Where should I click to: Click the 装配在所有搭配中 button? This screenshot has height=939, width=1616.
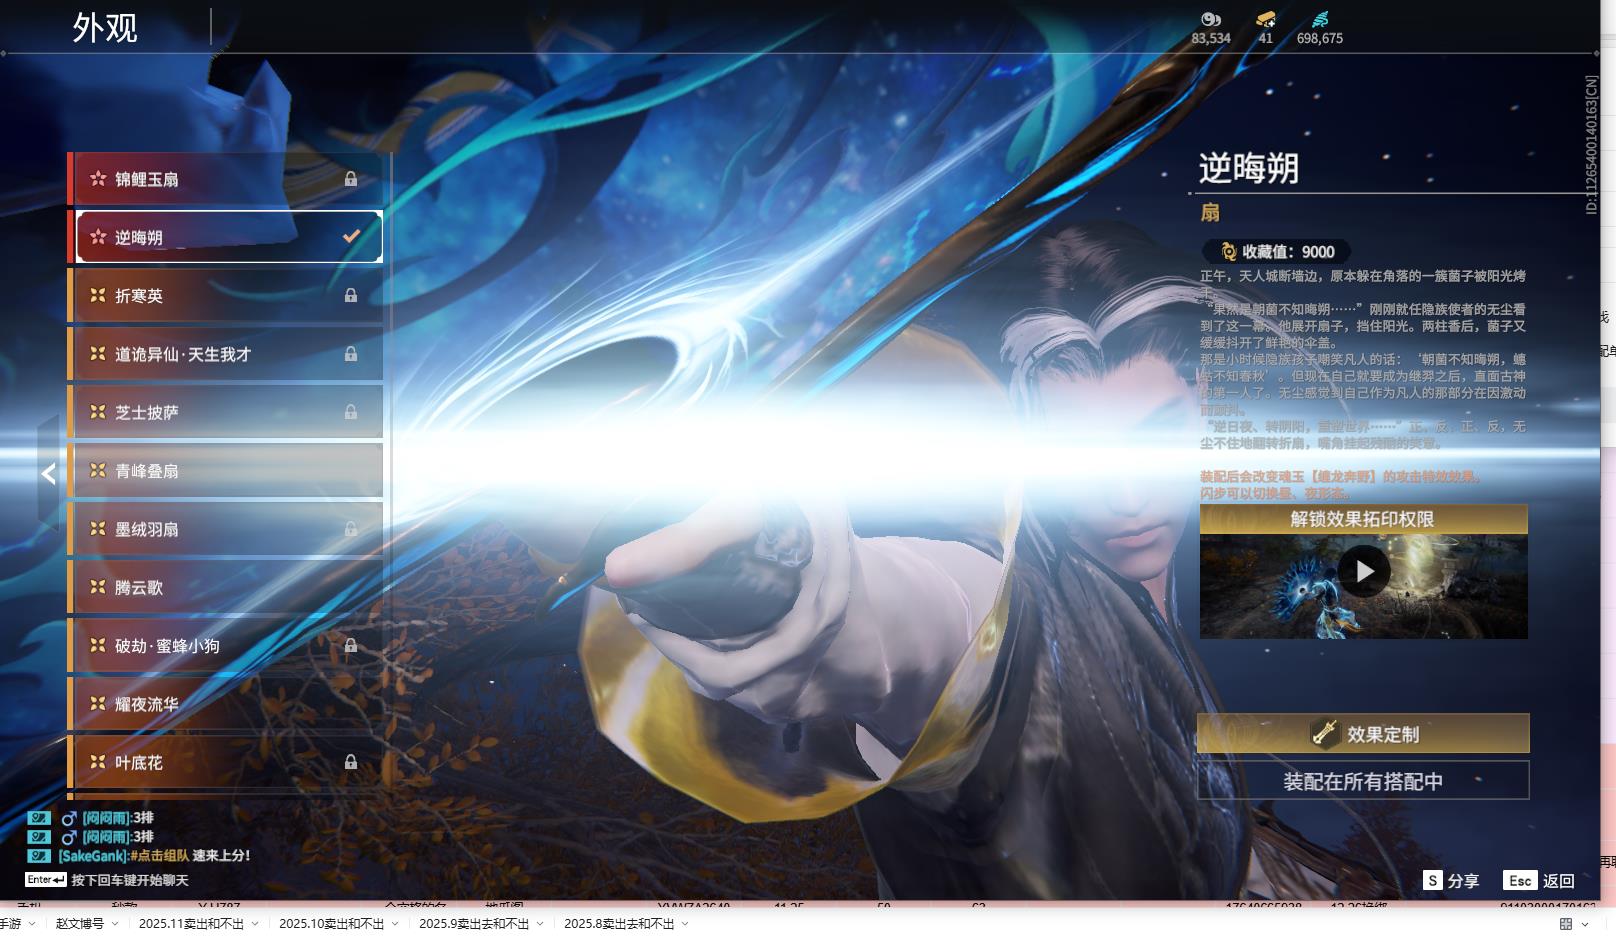[x=1363, y=781]
